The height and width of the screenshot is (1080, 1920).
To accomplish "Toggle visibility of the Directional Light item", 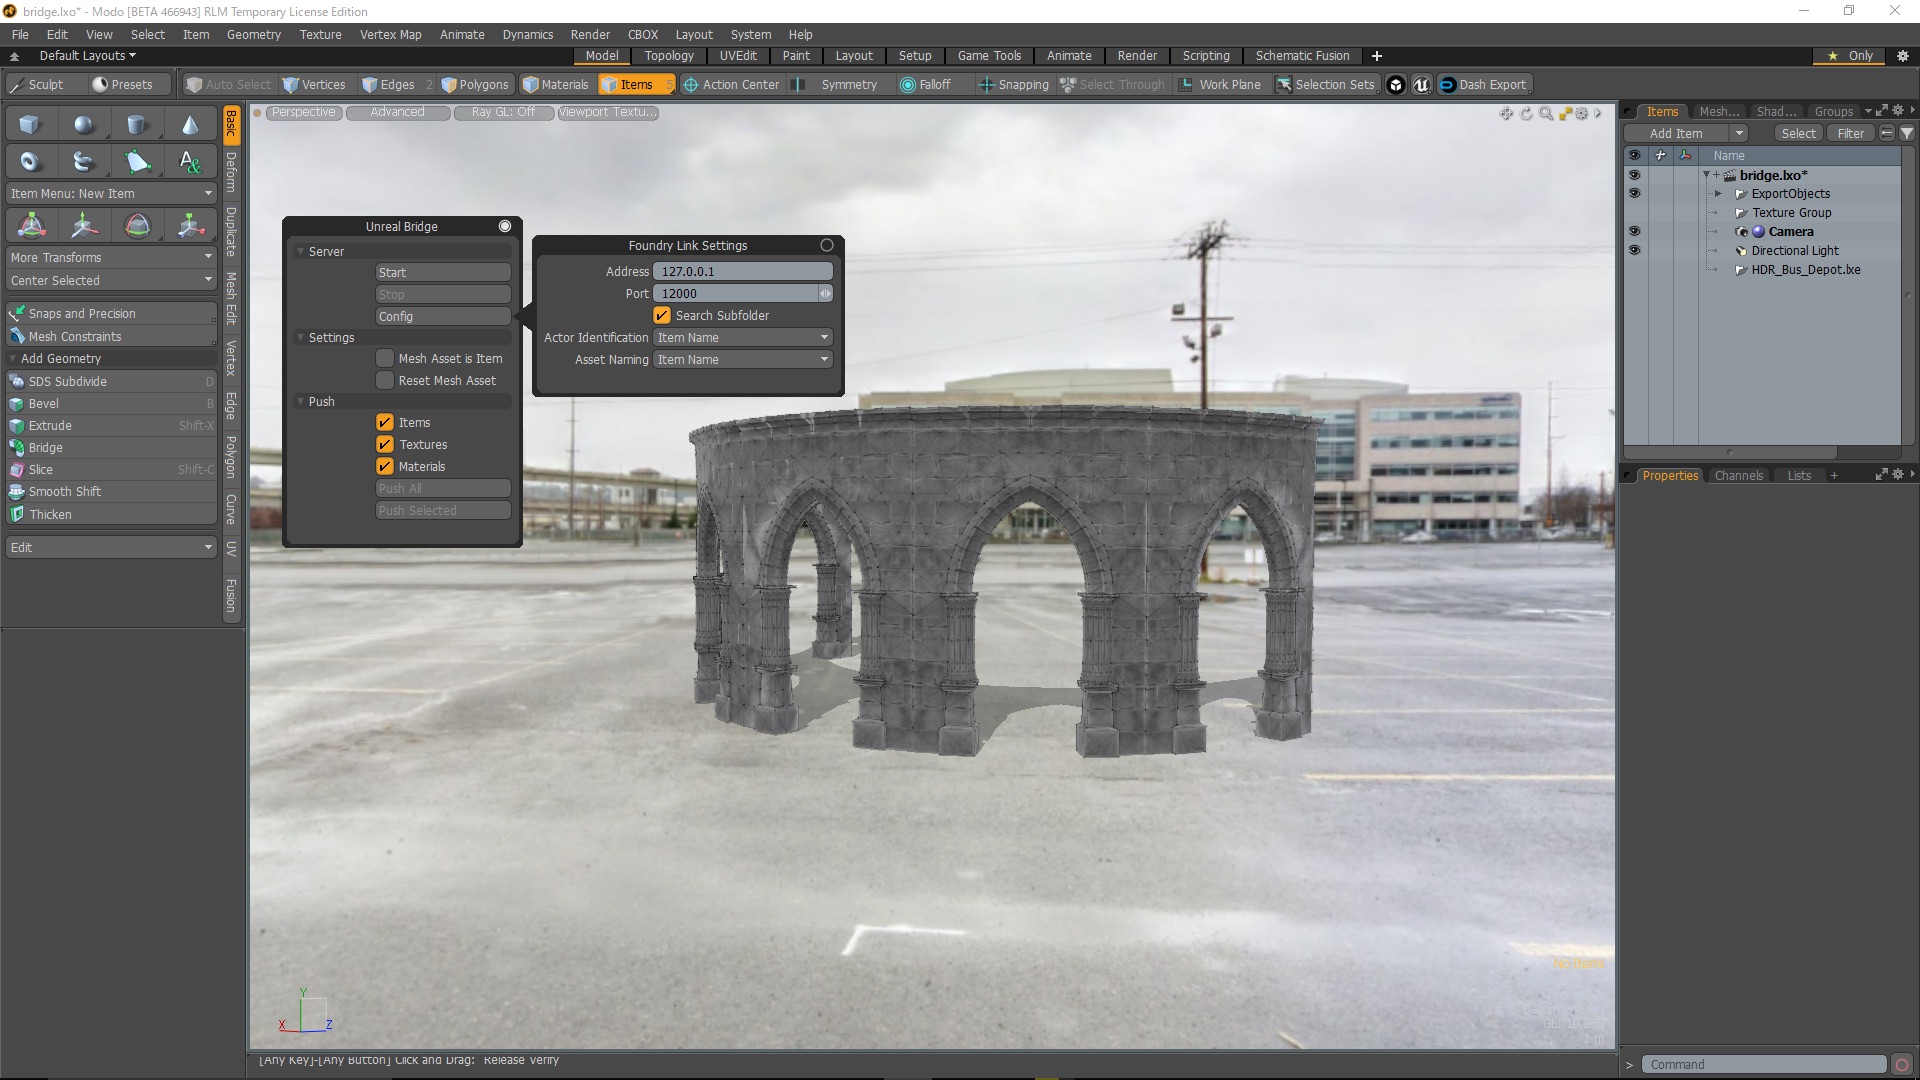I will [1635, 250].
